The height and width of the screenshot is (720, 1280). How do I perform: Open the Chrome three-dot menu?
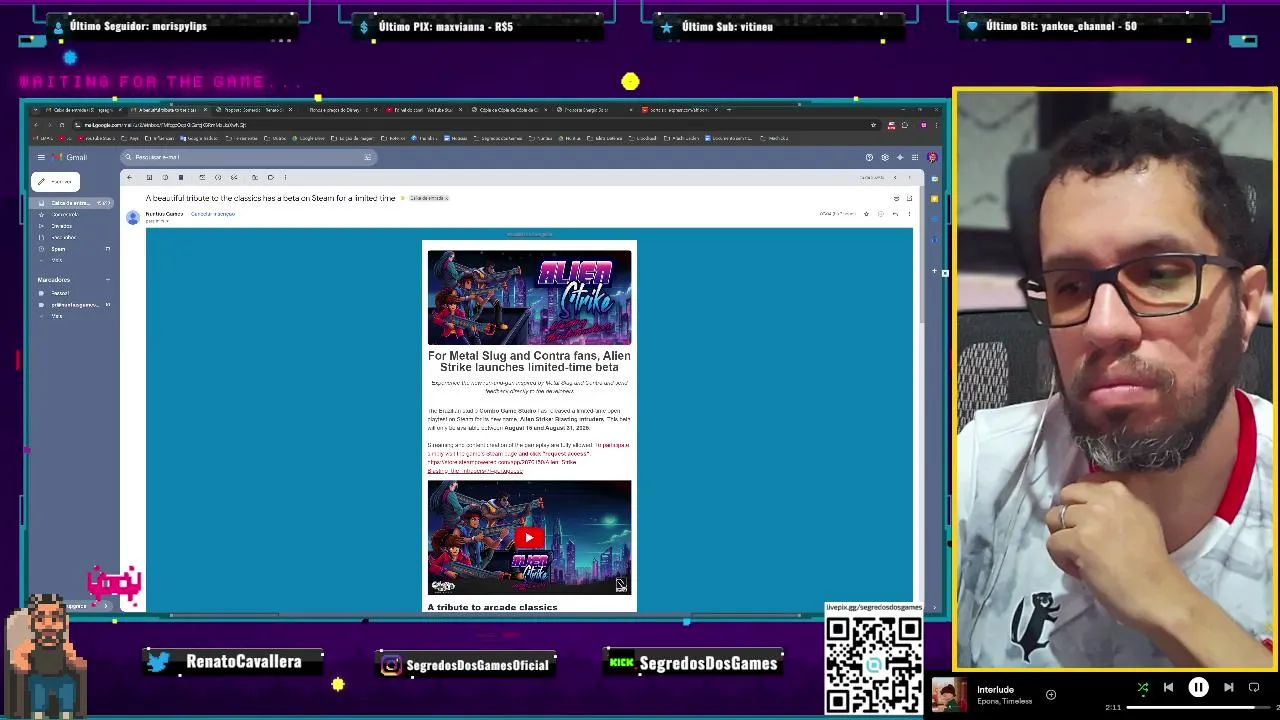point(936,125)
